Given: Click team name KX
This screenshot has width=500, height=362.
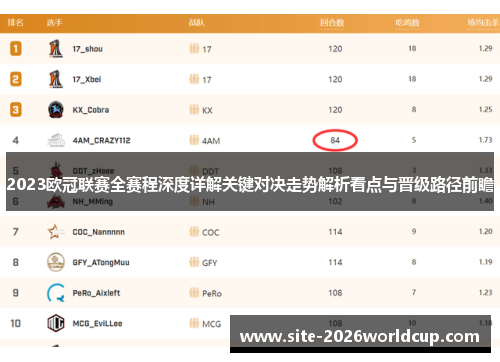Looking at the screenshot, I should pyautogui.click(x=207, y=110).
